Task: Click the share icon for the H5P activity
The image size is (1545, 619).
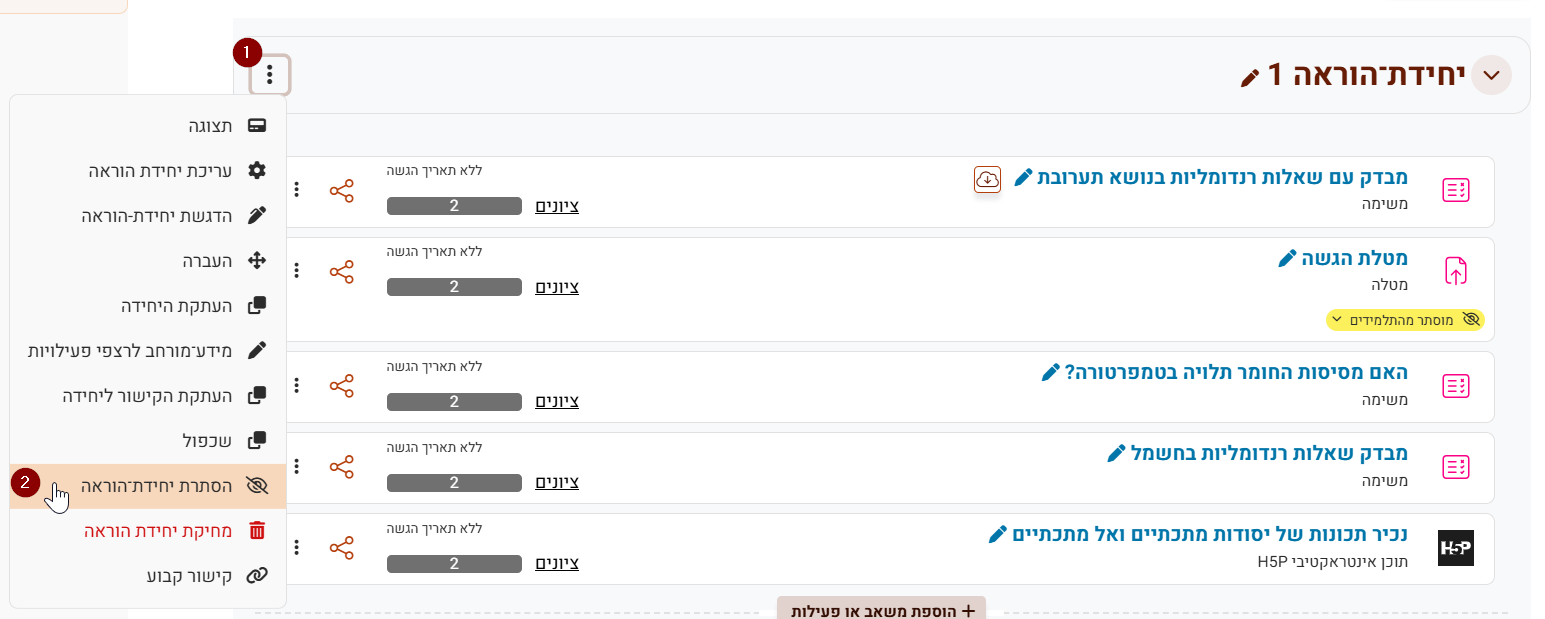Action: pyautogui.click(x=342, y=548)
